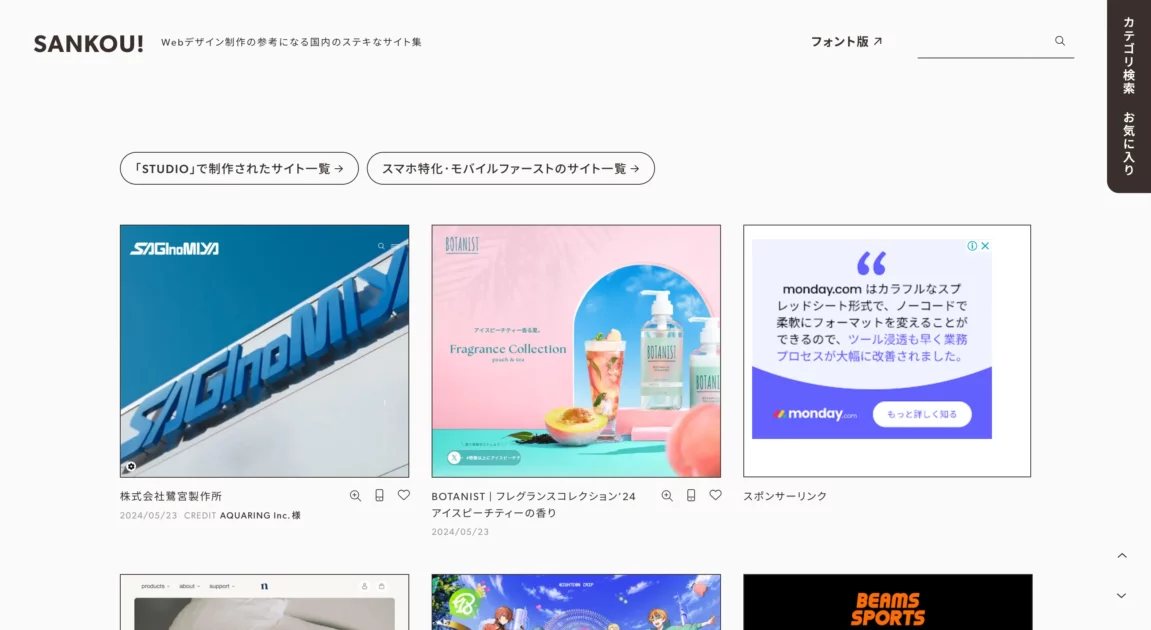
Task: Click the search magnifier icon in header
Action: (1060, 41)
